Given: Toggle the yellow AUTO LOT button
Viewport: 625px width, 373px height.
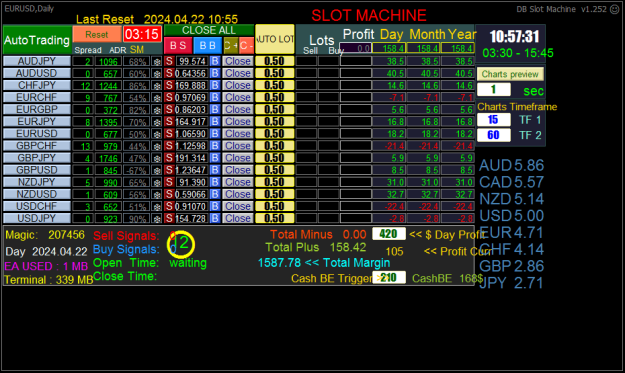Looking at the screenshot, I should [275, 39].
